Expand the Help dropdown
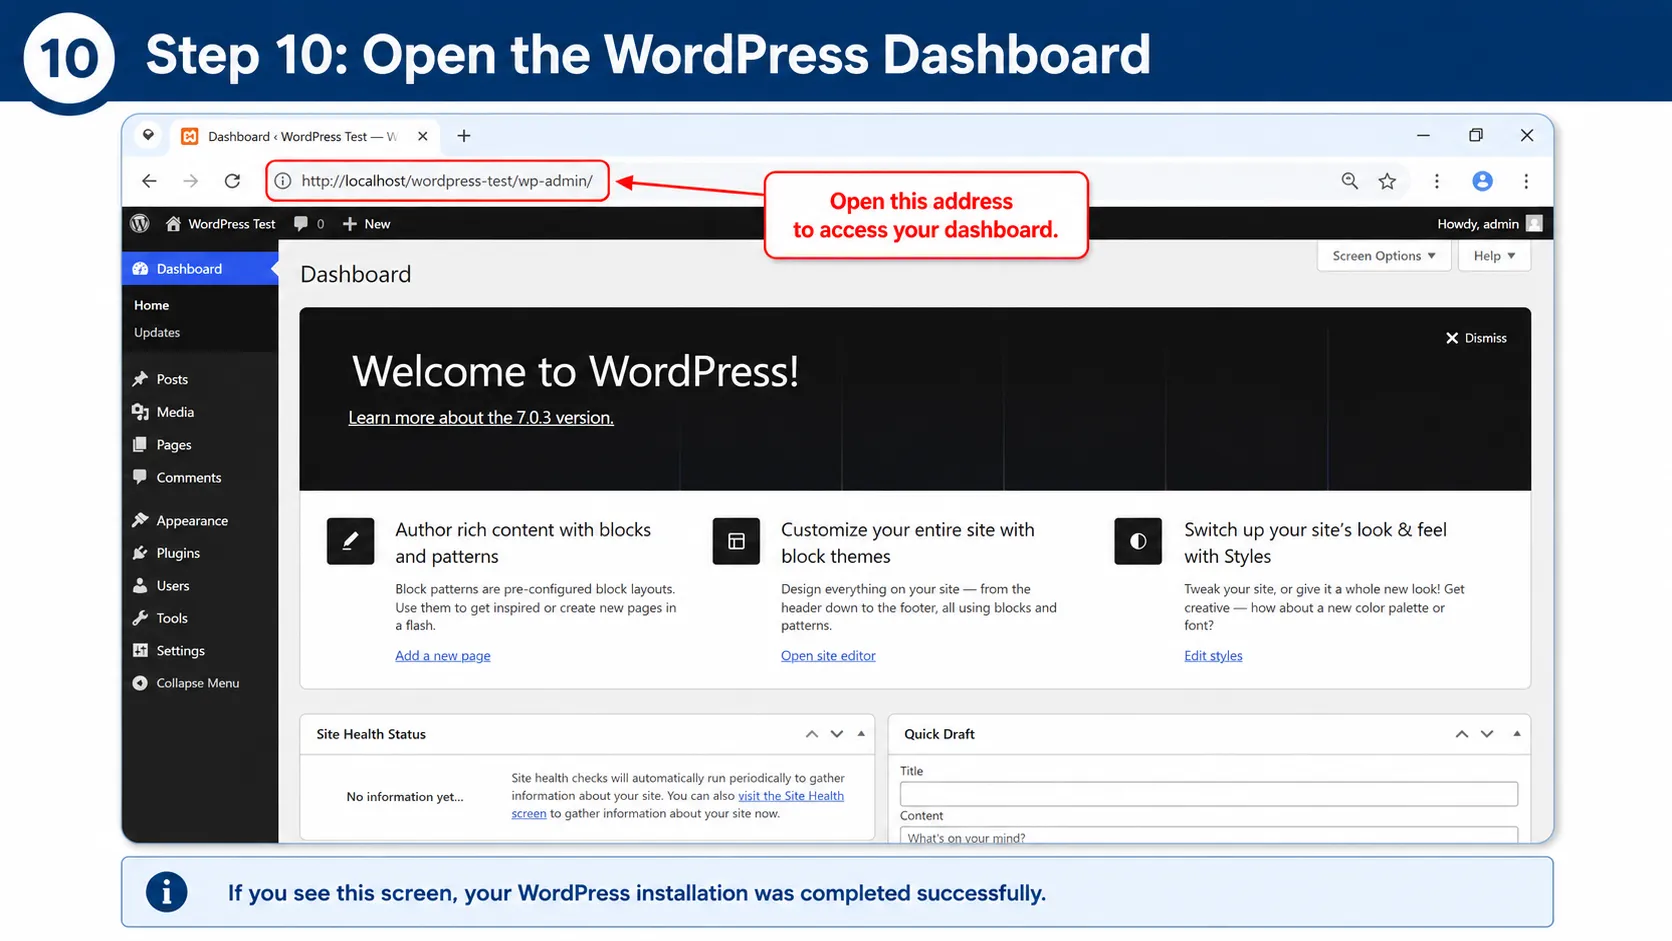The height and width of the screenshot is (941, 1672). coord(1494,256)
